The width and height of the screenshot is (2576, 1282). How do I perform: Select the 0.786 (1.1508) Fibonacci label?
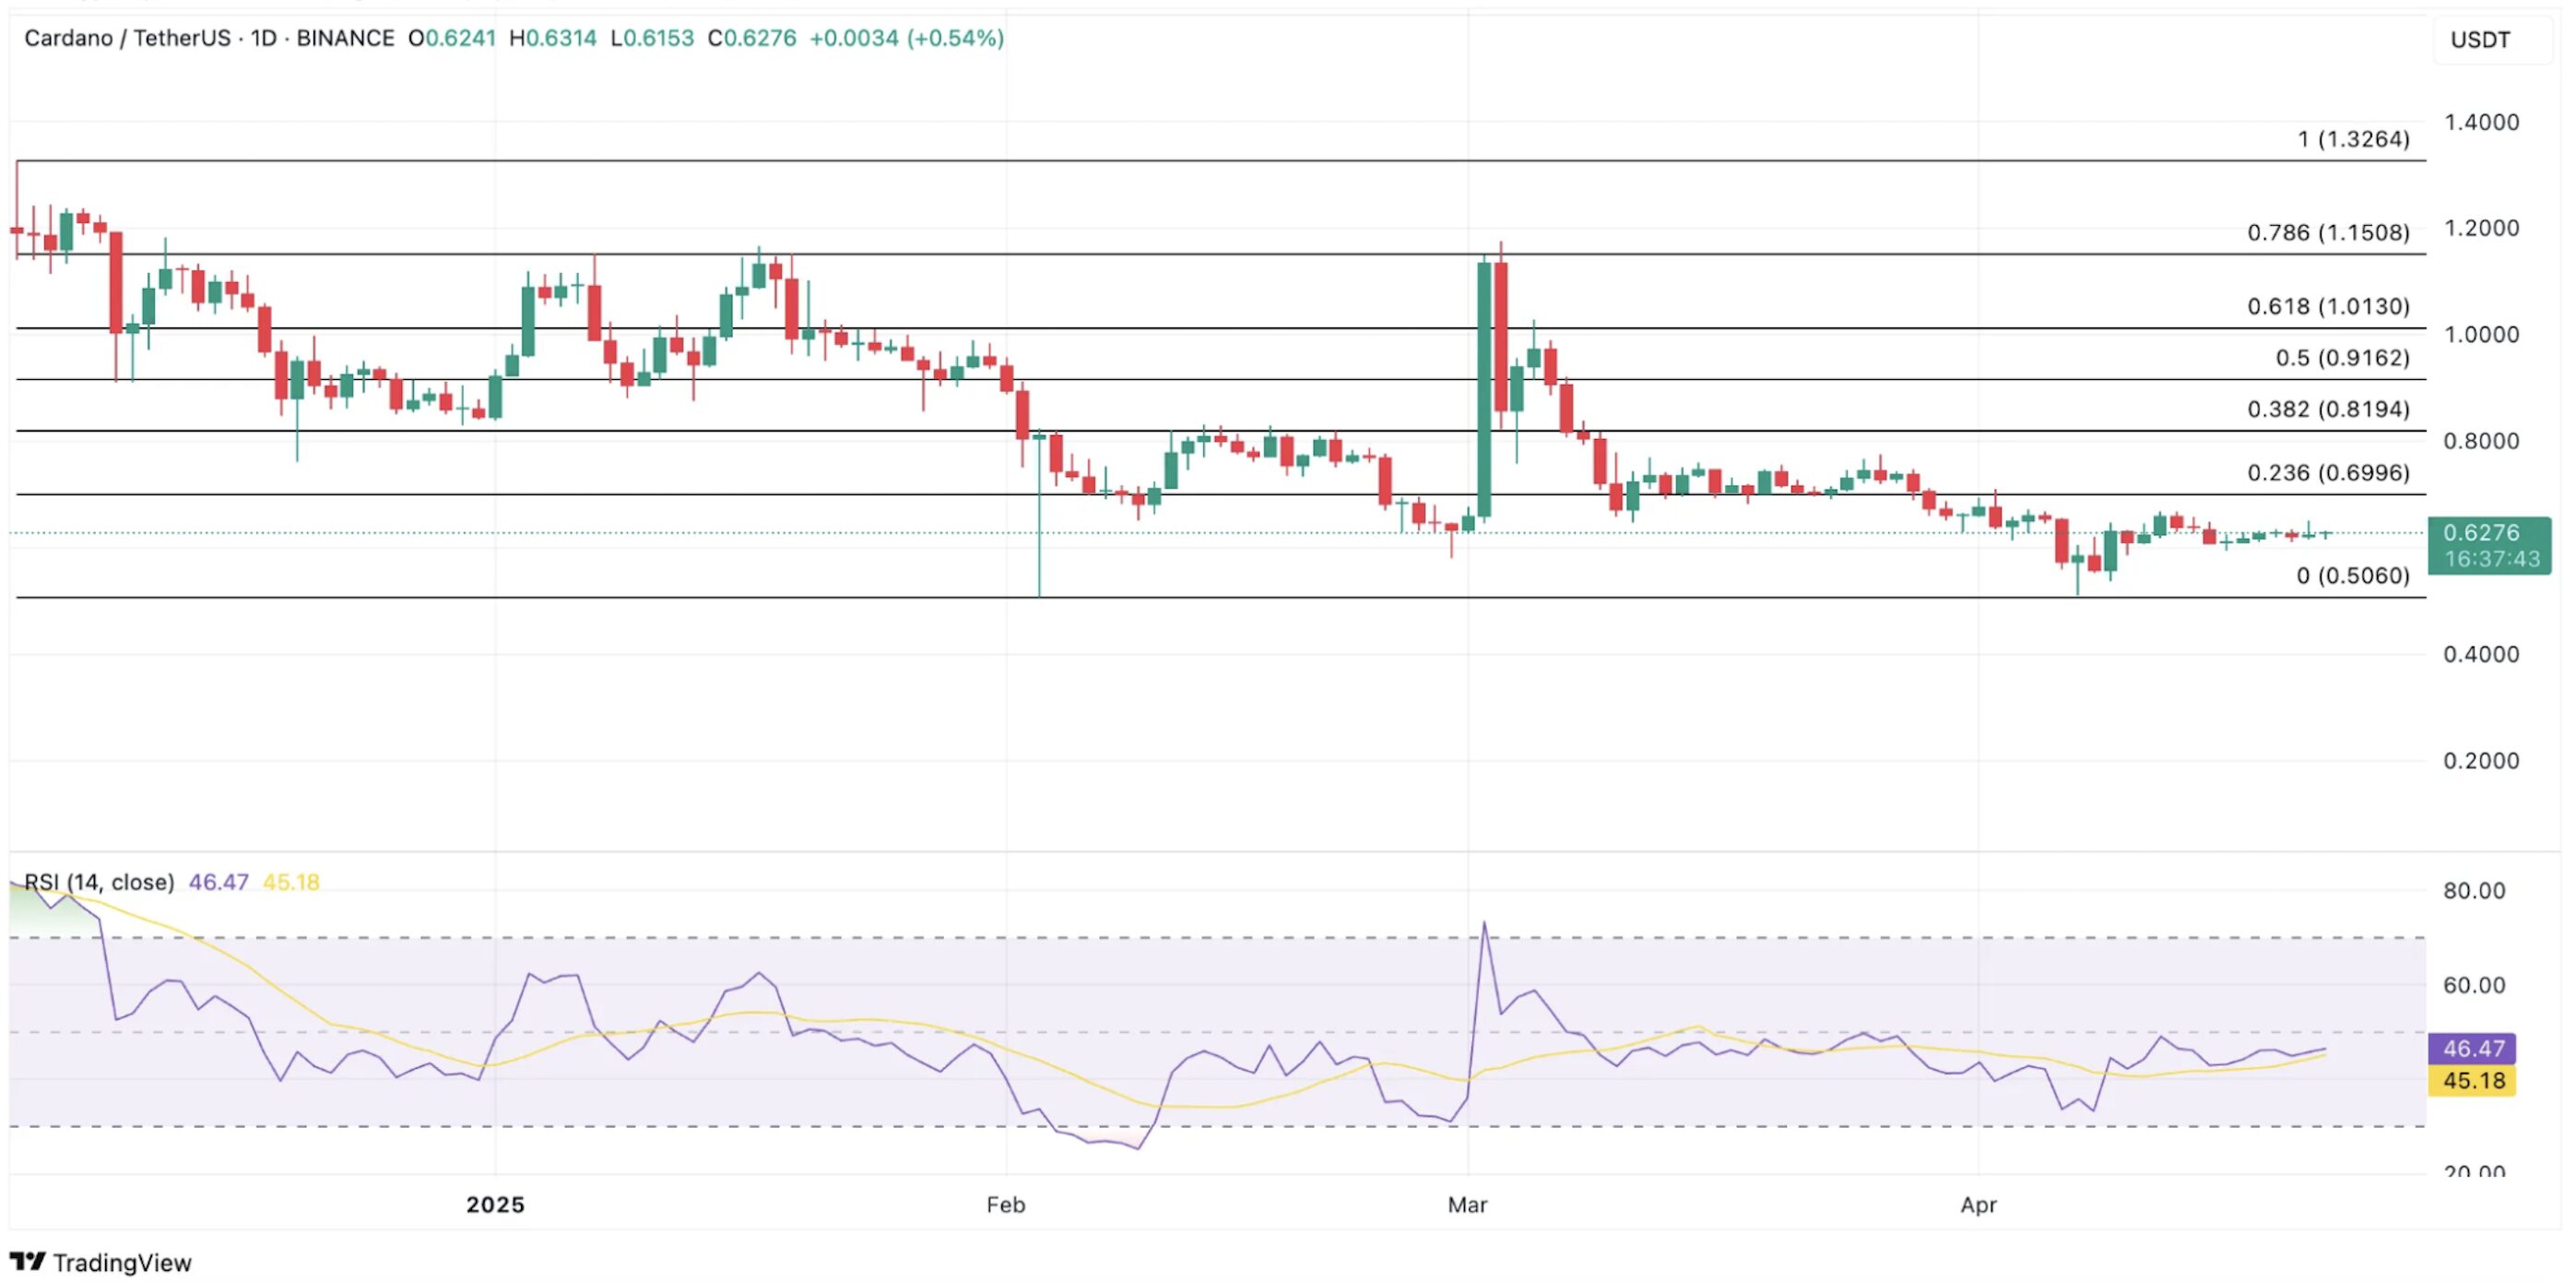[2328, 232]
